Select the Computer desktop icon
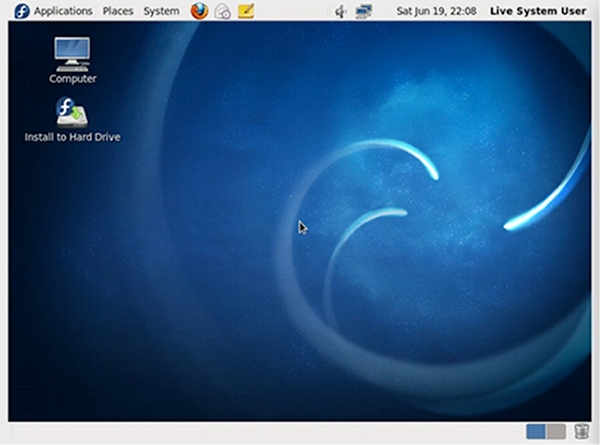This screenshot has height=445, width=600. 72,54
